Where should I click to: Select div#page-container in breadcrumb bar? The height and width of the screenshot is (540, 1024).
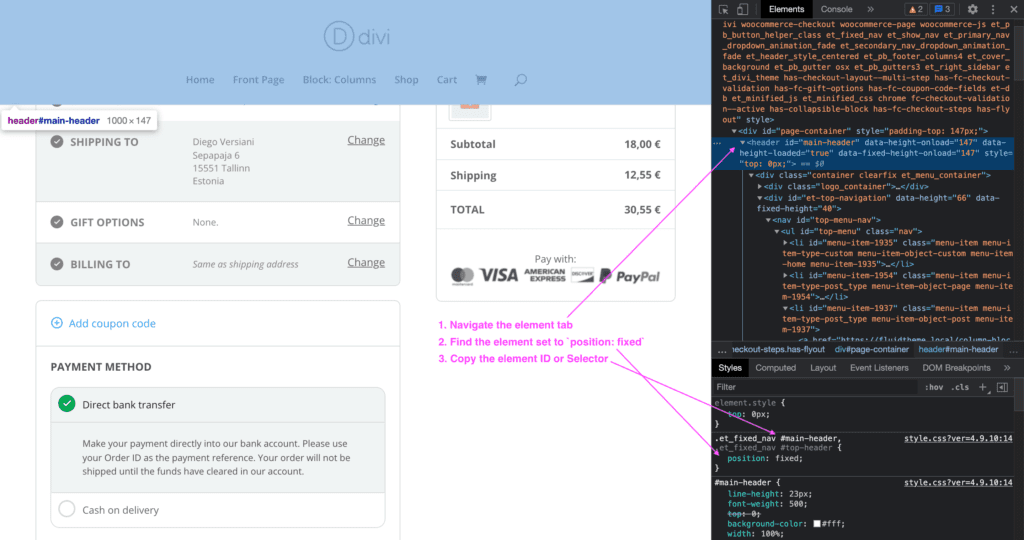tap(872, 349)
